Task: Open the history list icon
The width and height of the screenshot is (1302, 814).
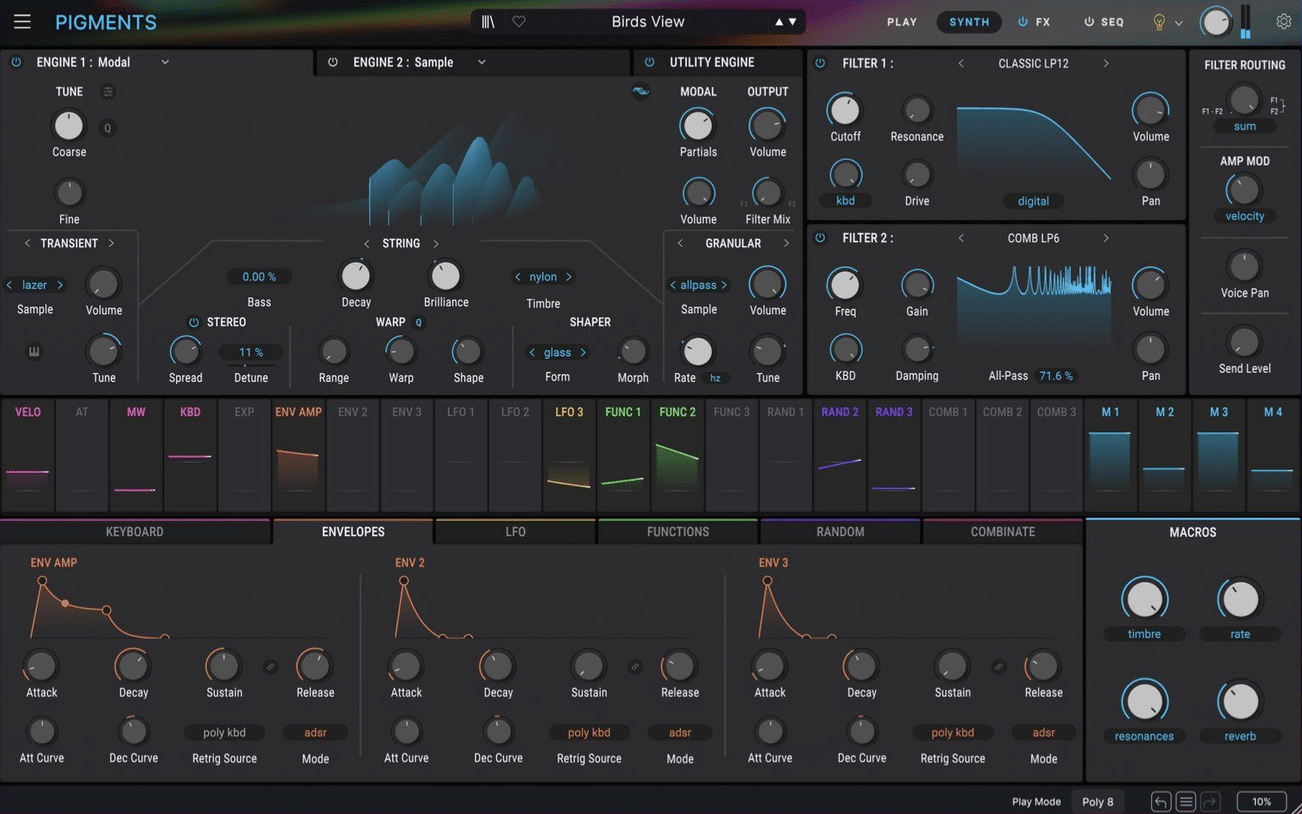Action: click(1186, 801)
